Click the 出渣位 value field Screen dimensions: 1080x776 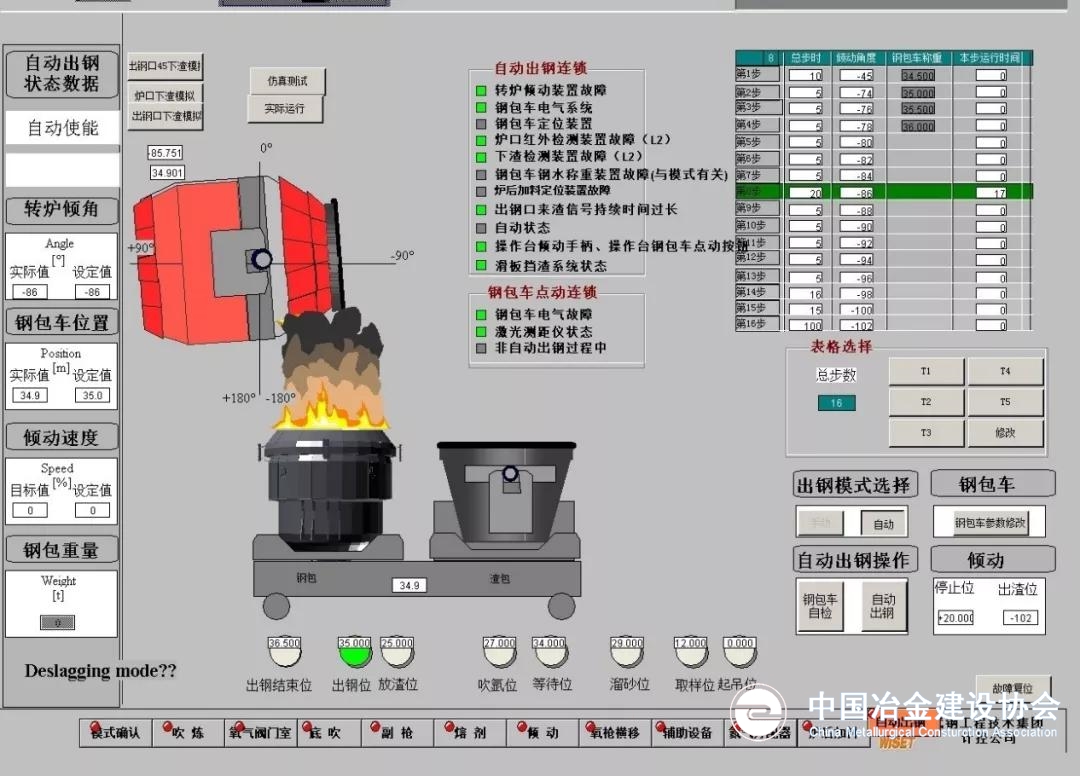coord(1021,618)
